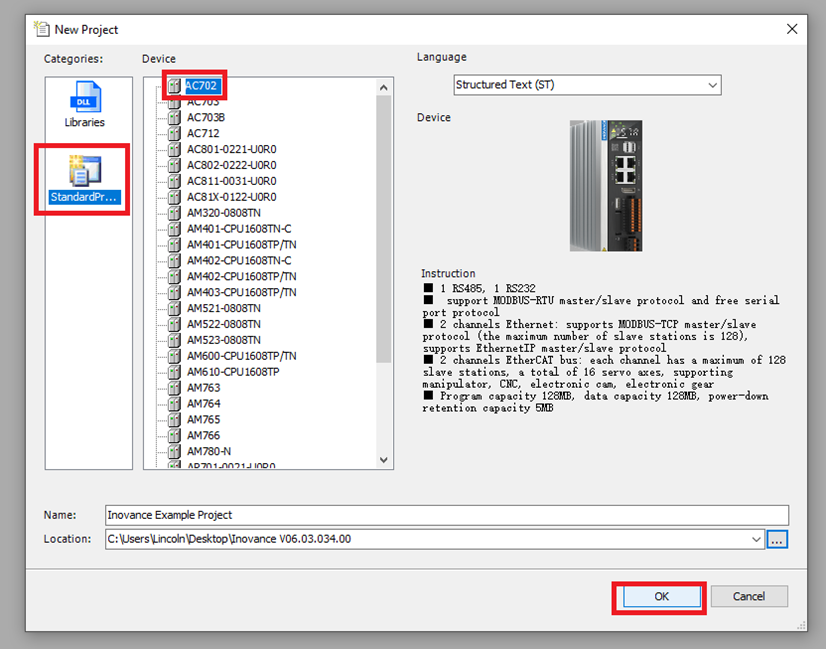Click the AC712 device icon
The image size is (826, 649).
point(174,133)
